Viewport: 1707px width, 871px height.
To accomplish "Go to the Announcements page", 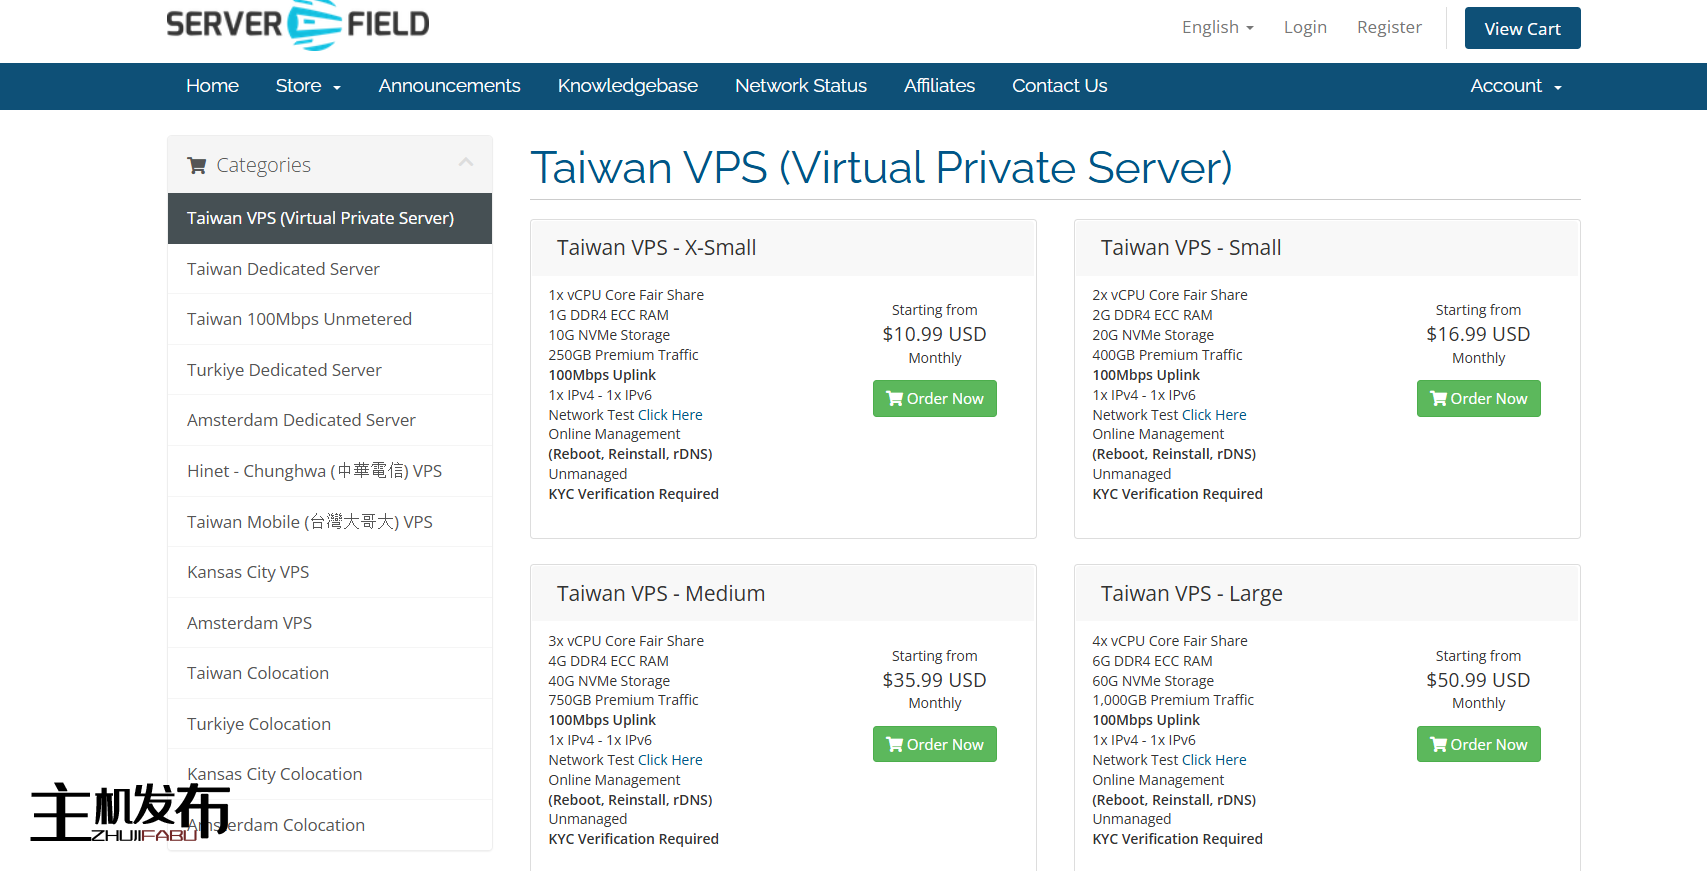I will (449, 86).
